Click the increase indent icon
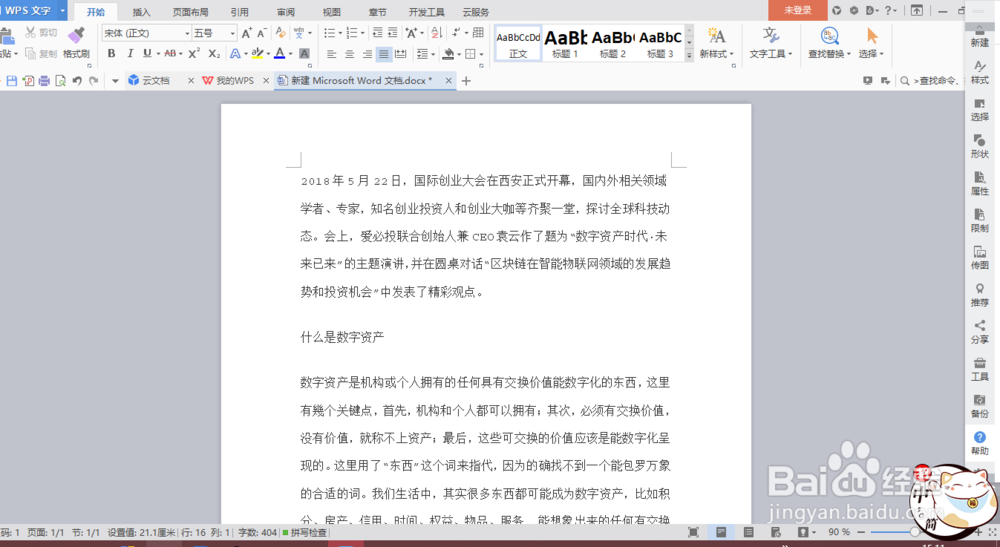This screenshot has width=1000, height=547. coord(392,33)
